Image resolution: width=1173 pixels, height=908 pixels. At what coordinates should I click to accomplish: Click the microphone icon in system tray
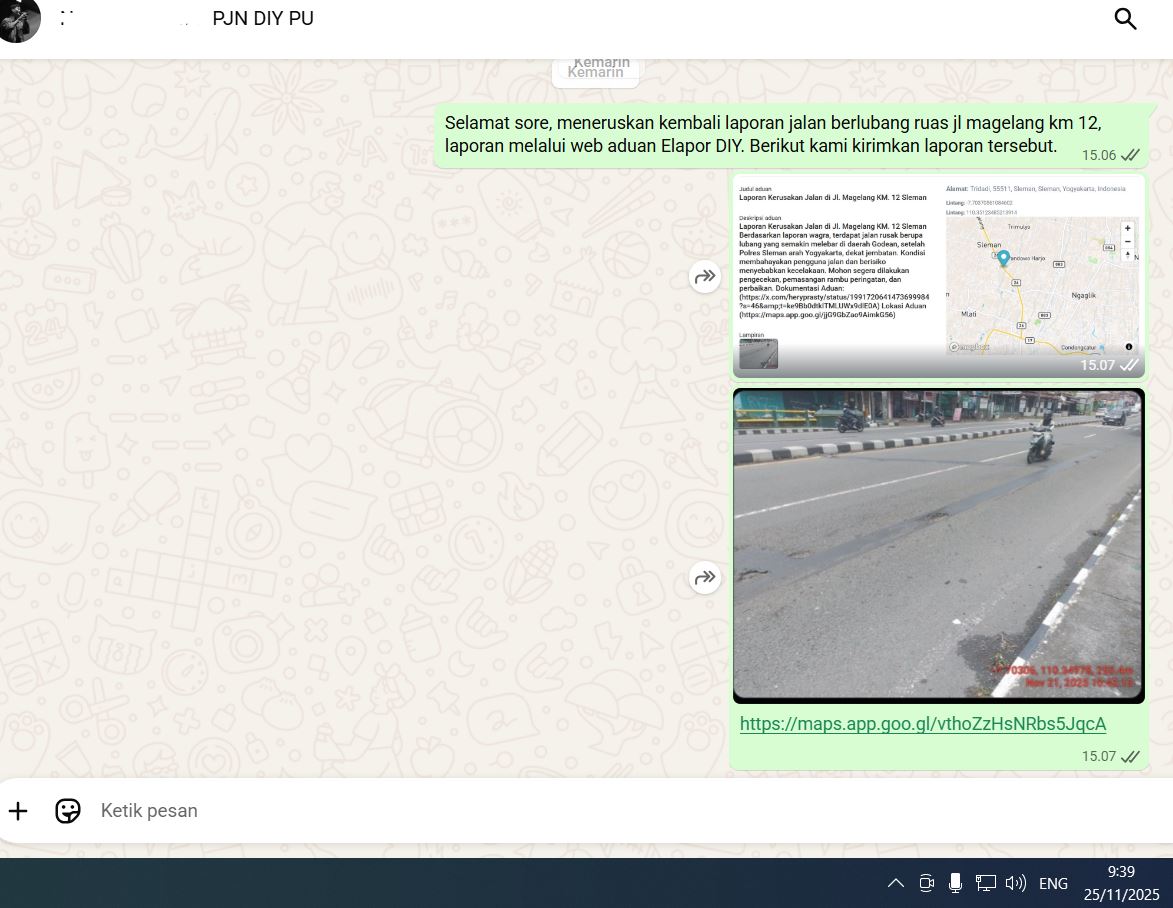pos(955,883)
